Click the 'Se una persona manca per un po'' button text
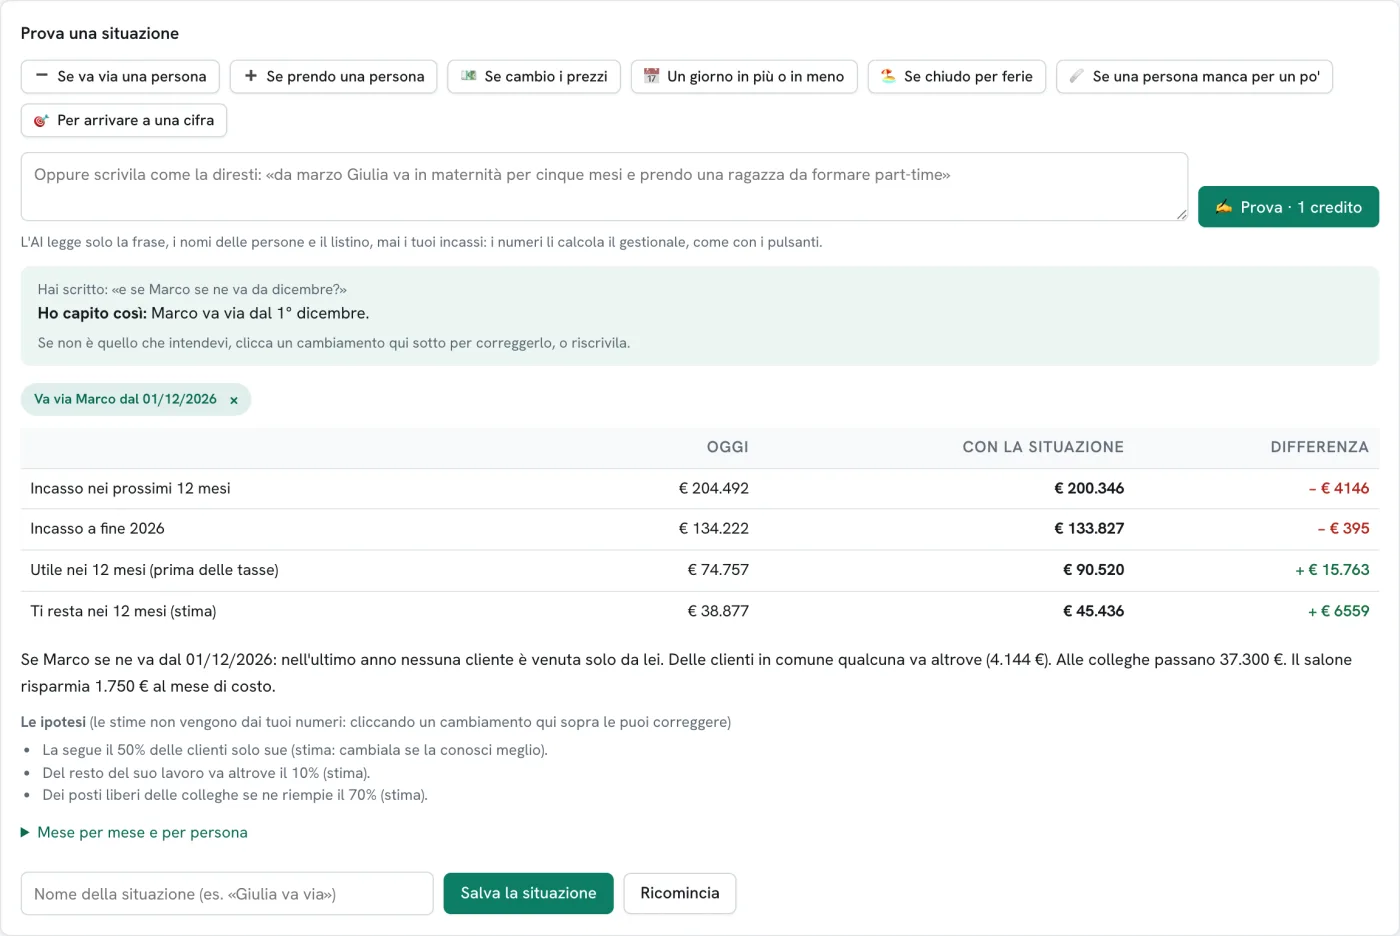This screenshot has width=1400, height=936. (x=1206, y=76)
